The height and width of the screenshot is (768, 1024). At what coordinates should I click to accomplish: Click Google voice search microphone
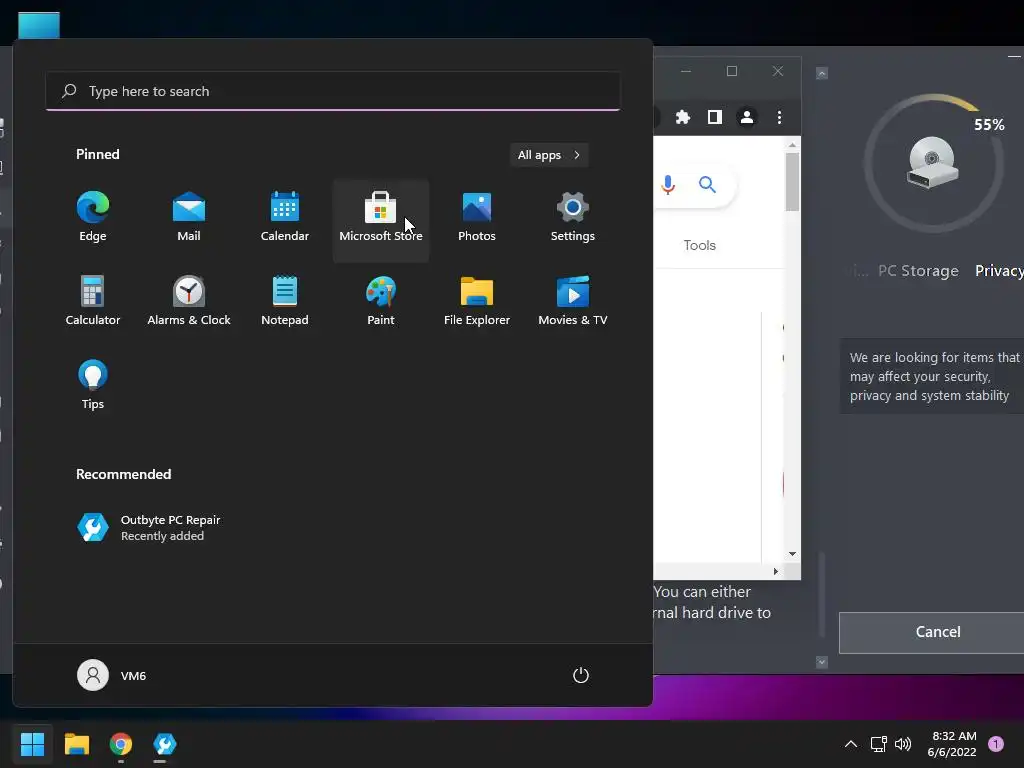point(667,185)
